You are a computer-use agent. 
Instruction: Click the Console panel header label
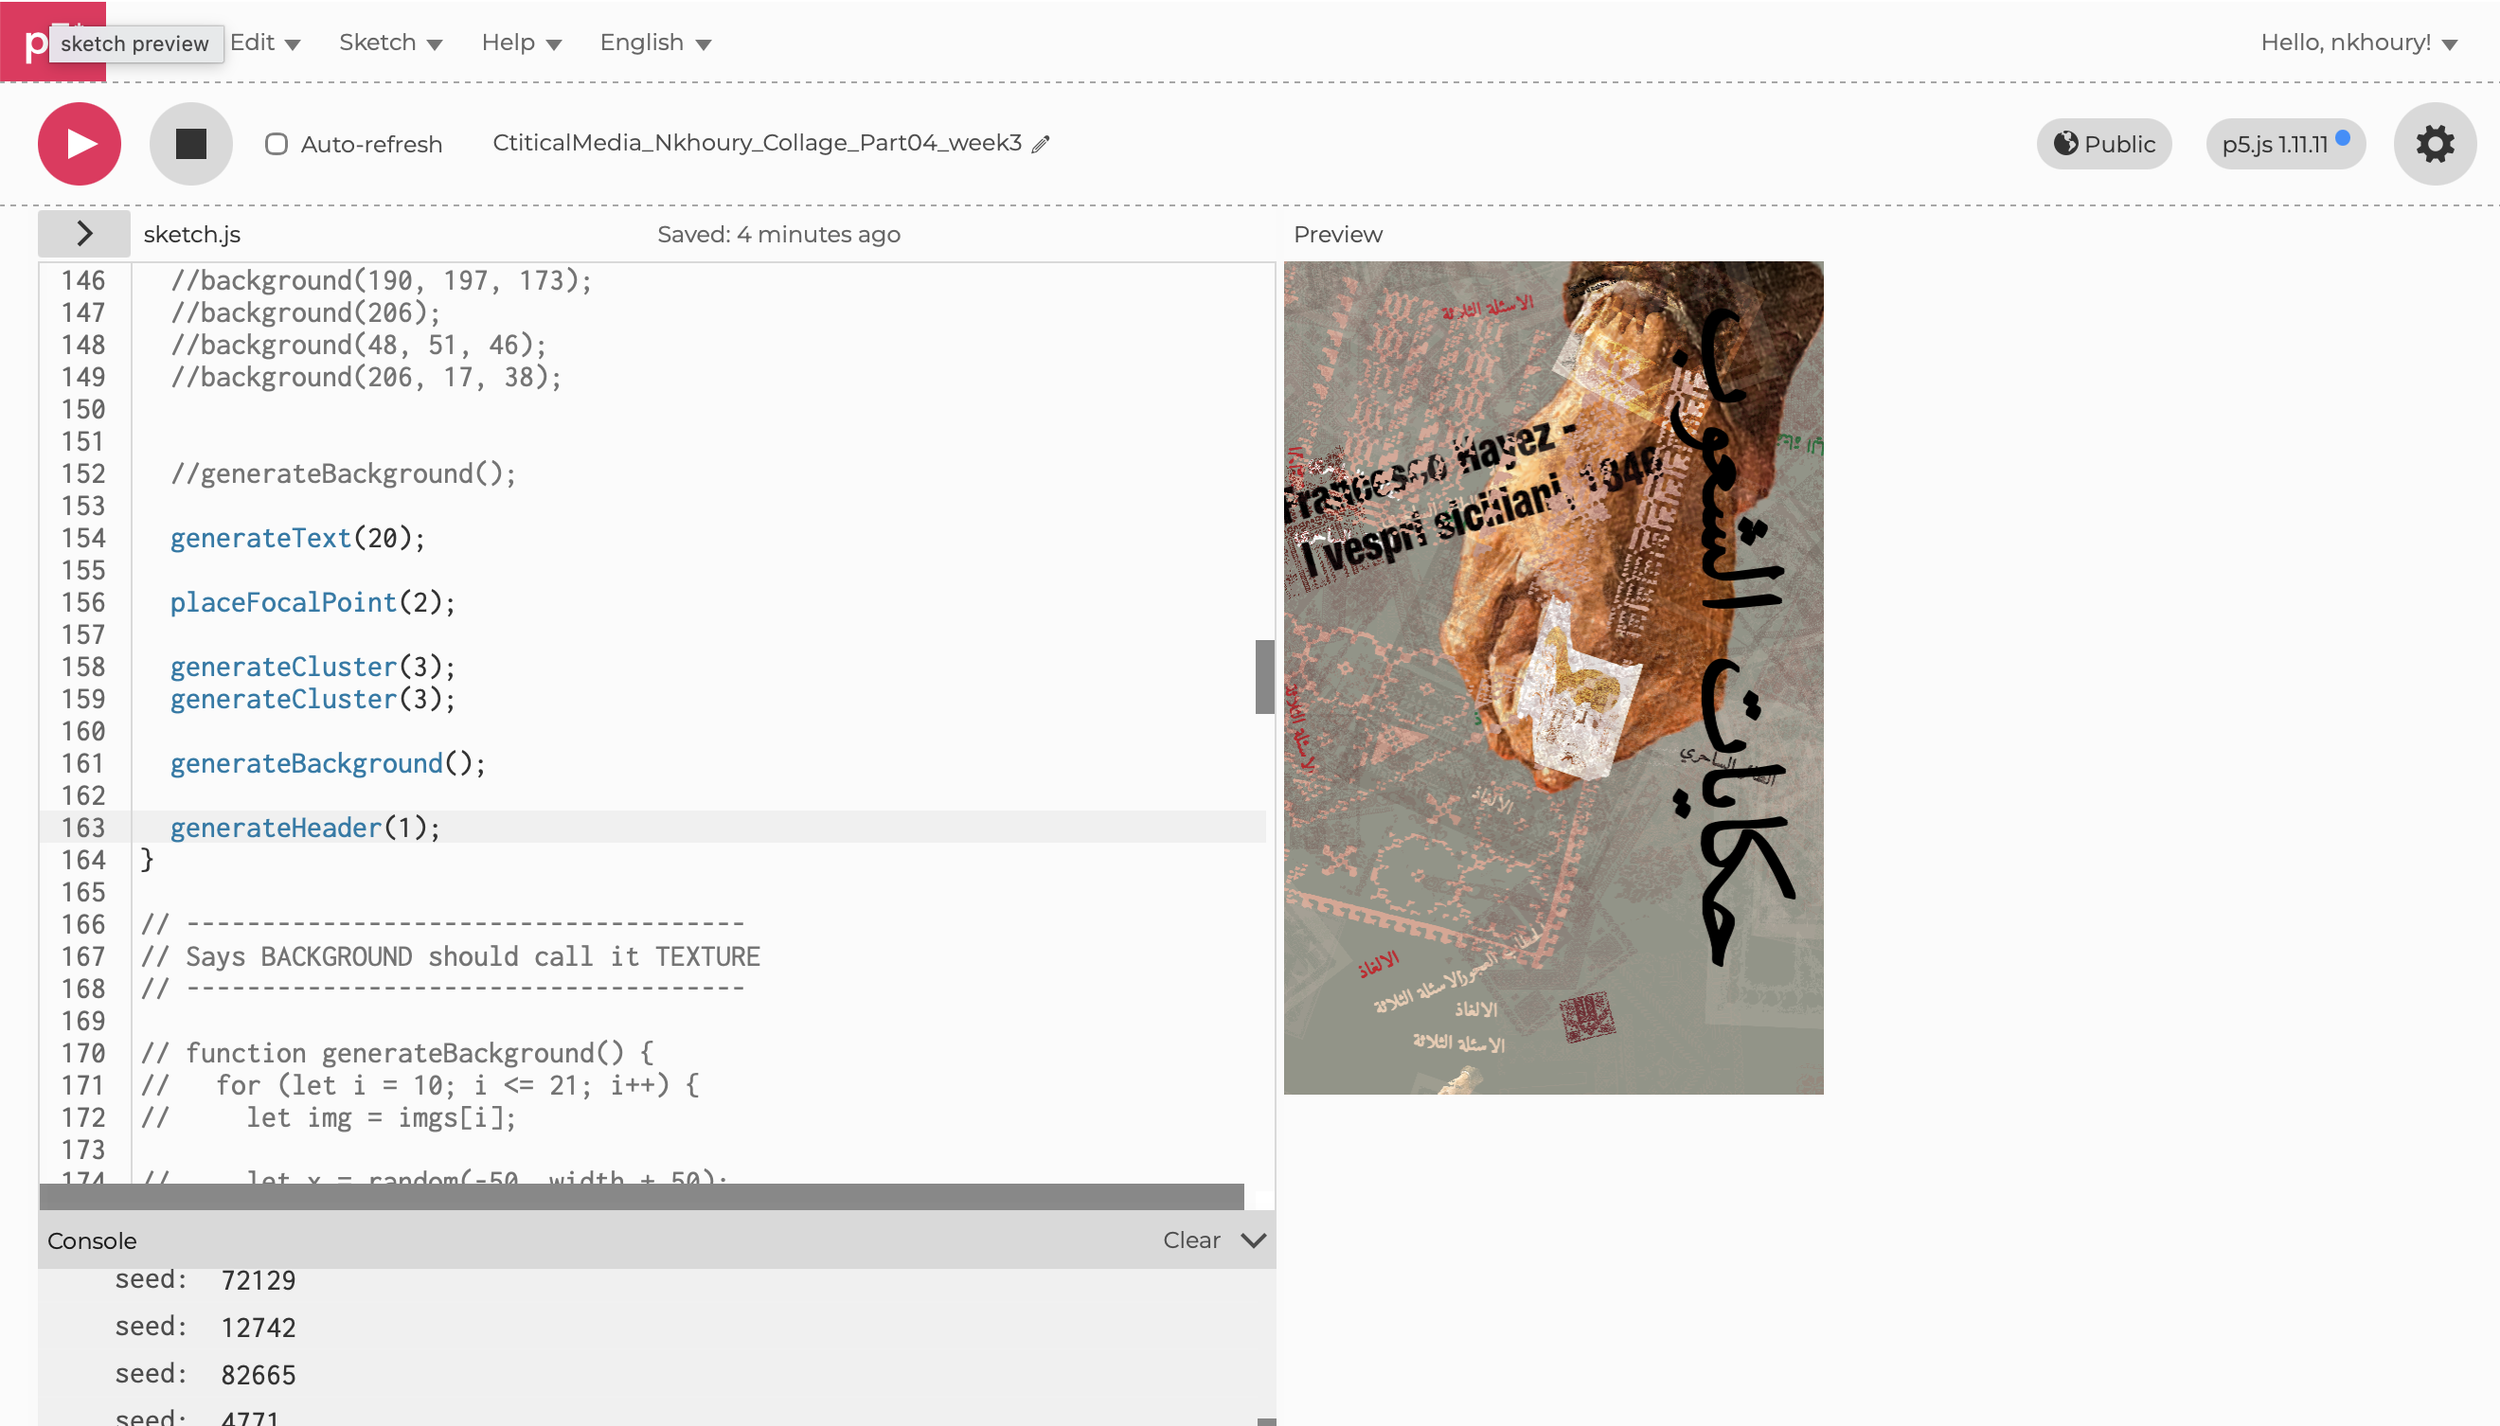click(x=92, y=1240)
